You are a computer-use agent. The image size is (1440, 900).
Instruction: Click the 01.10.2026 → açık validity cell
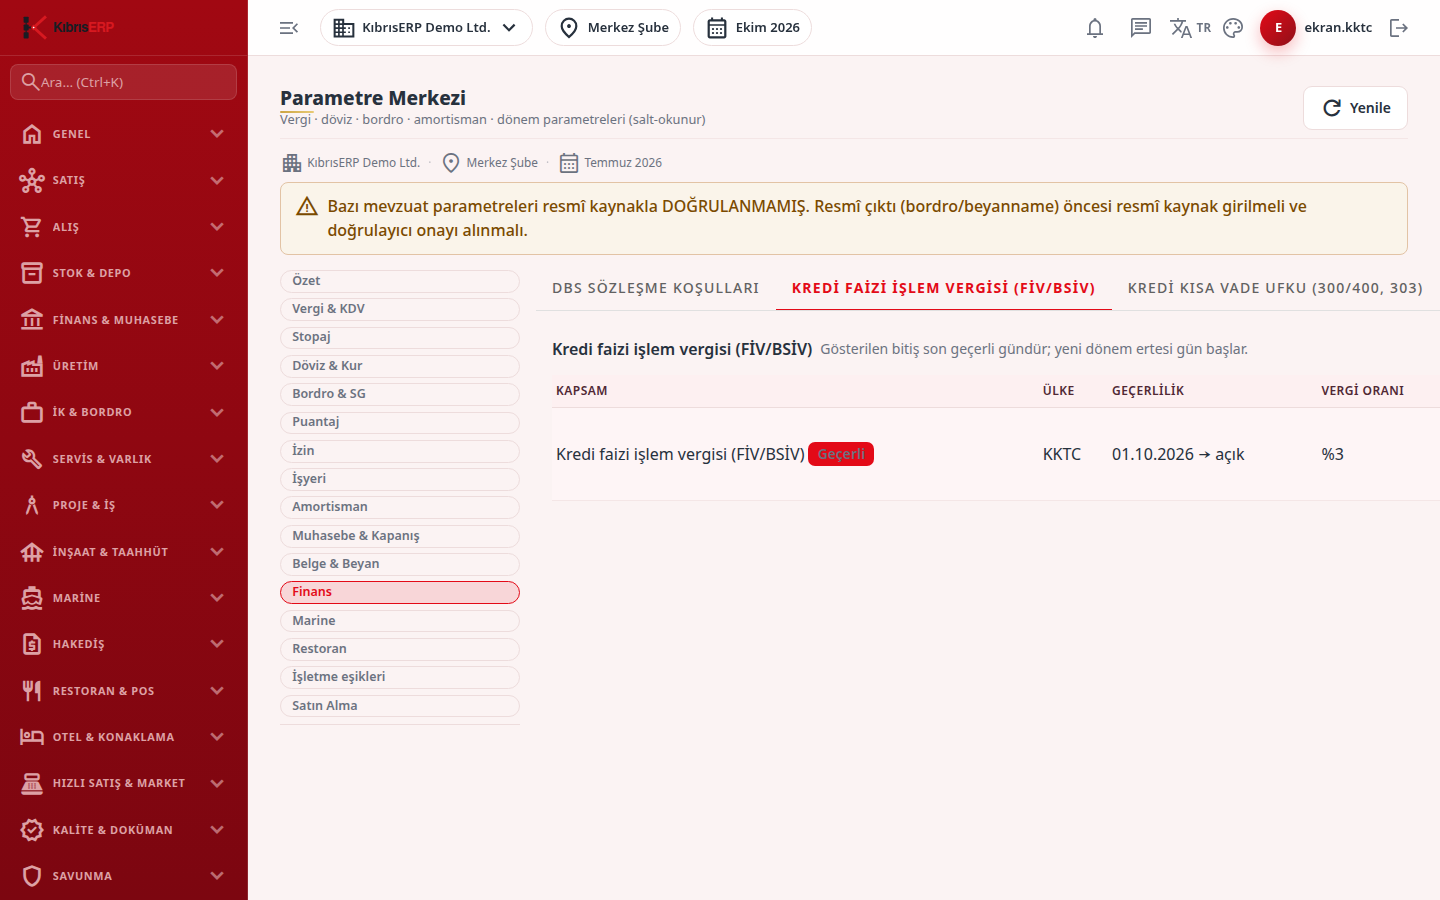tap(1178, 454)
